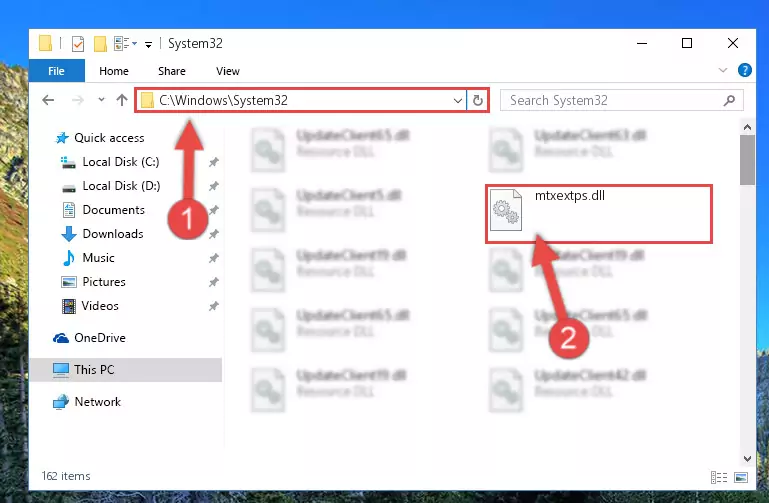Viewport: 769px width, 503px height.
Task: Open the blue Help icon
Action: [744, 70]
